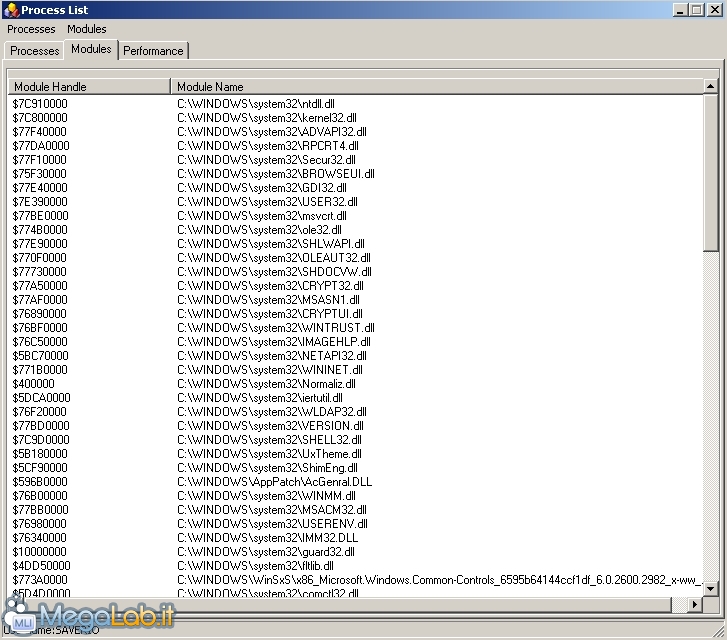
Task: Select the kernel32.dll module row
Action: 356,118
